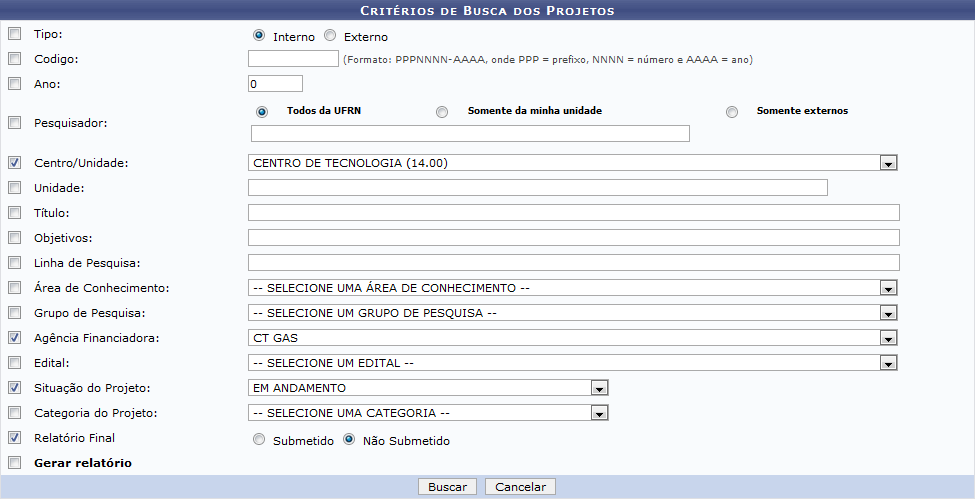The height and width of the screenshot is (501, 976).
Task: Toggle the Agência Financiadora checkbox
Action: coord(14,338)
